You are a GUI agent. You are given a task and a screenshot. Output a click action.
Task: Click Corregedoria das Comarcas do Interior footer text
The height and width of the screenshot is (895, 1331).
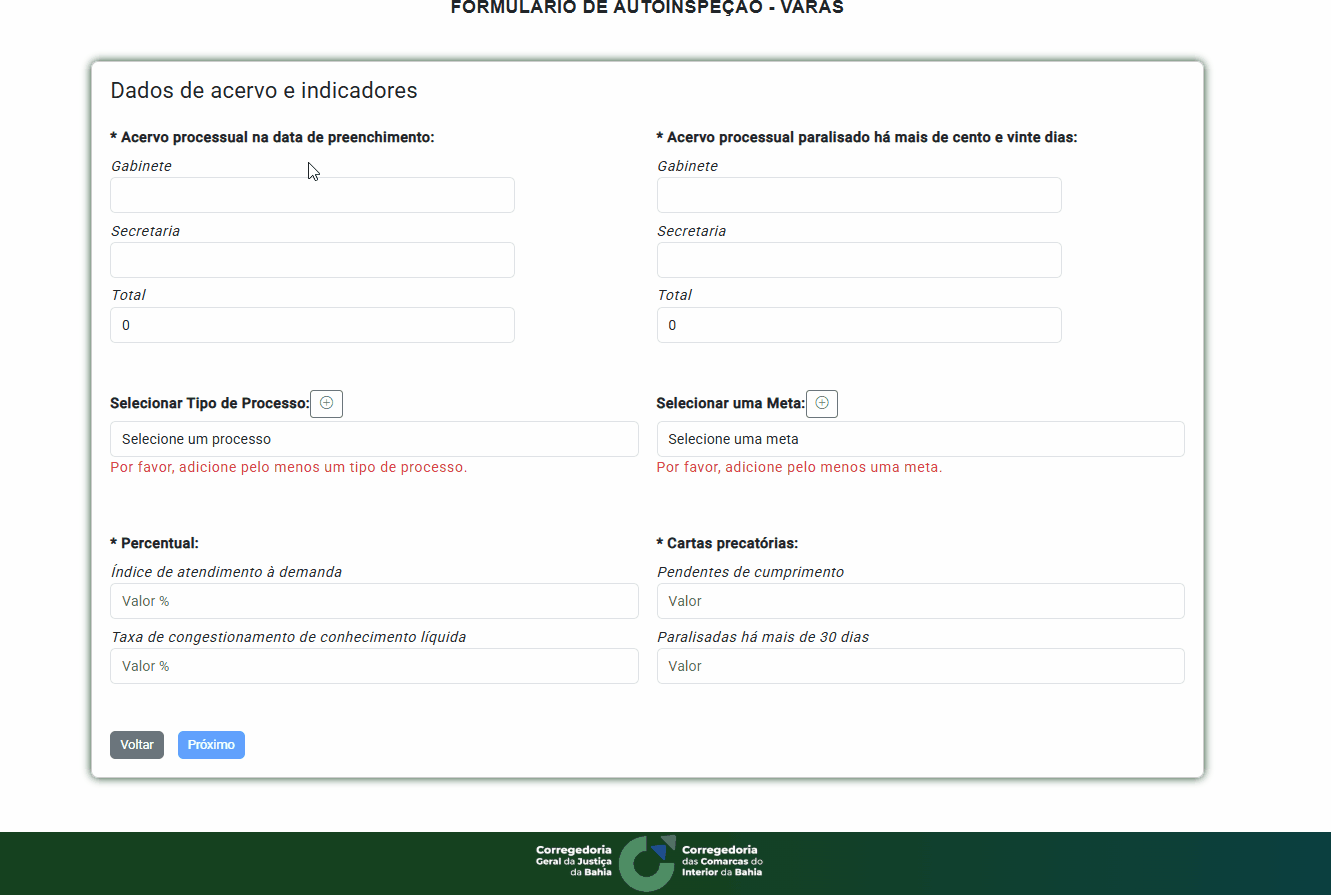722,861
